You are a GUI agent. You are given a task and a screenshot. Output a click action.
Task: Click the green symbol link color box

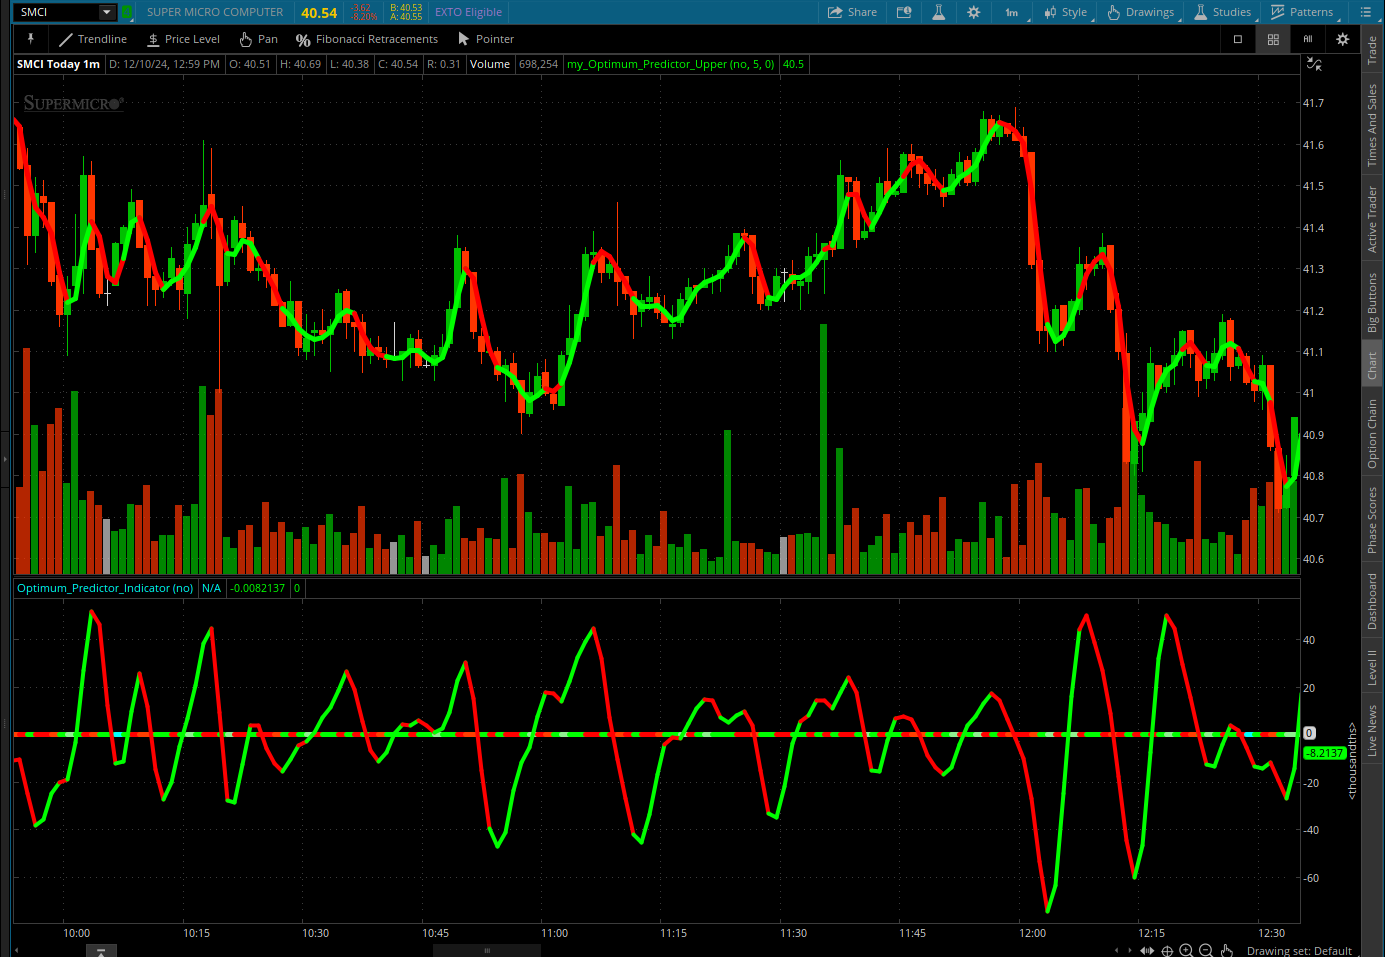click(x=127, y=12)
